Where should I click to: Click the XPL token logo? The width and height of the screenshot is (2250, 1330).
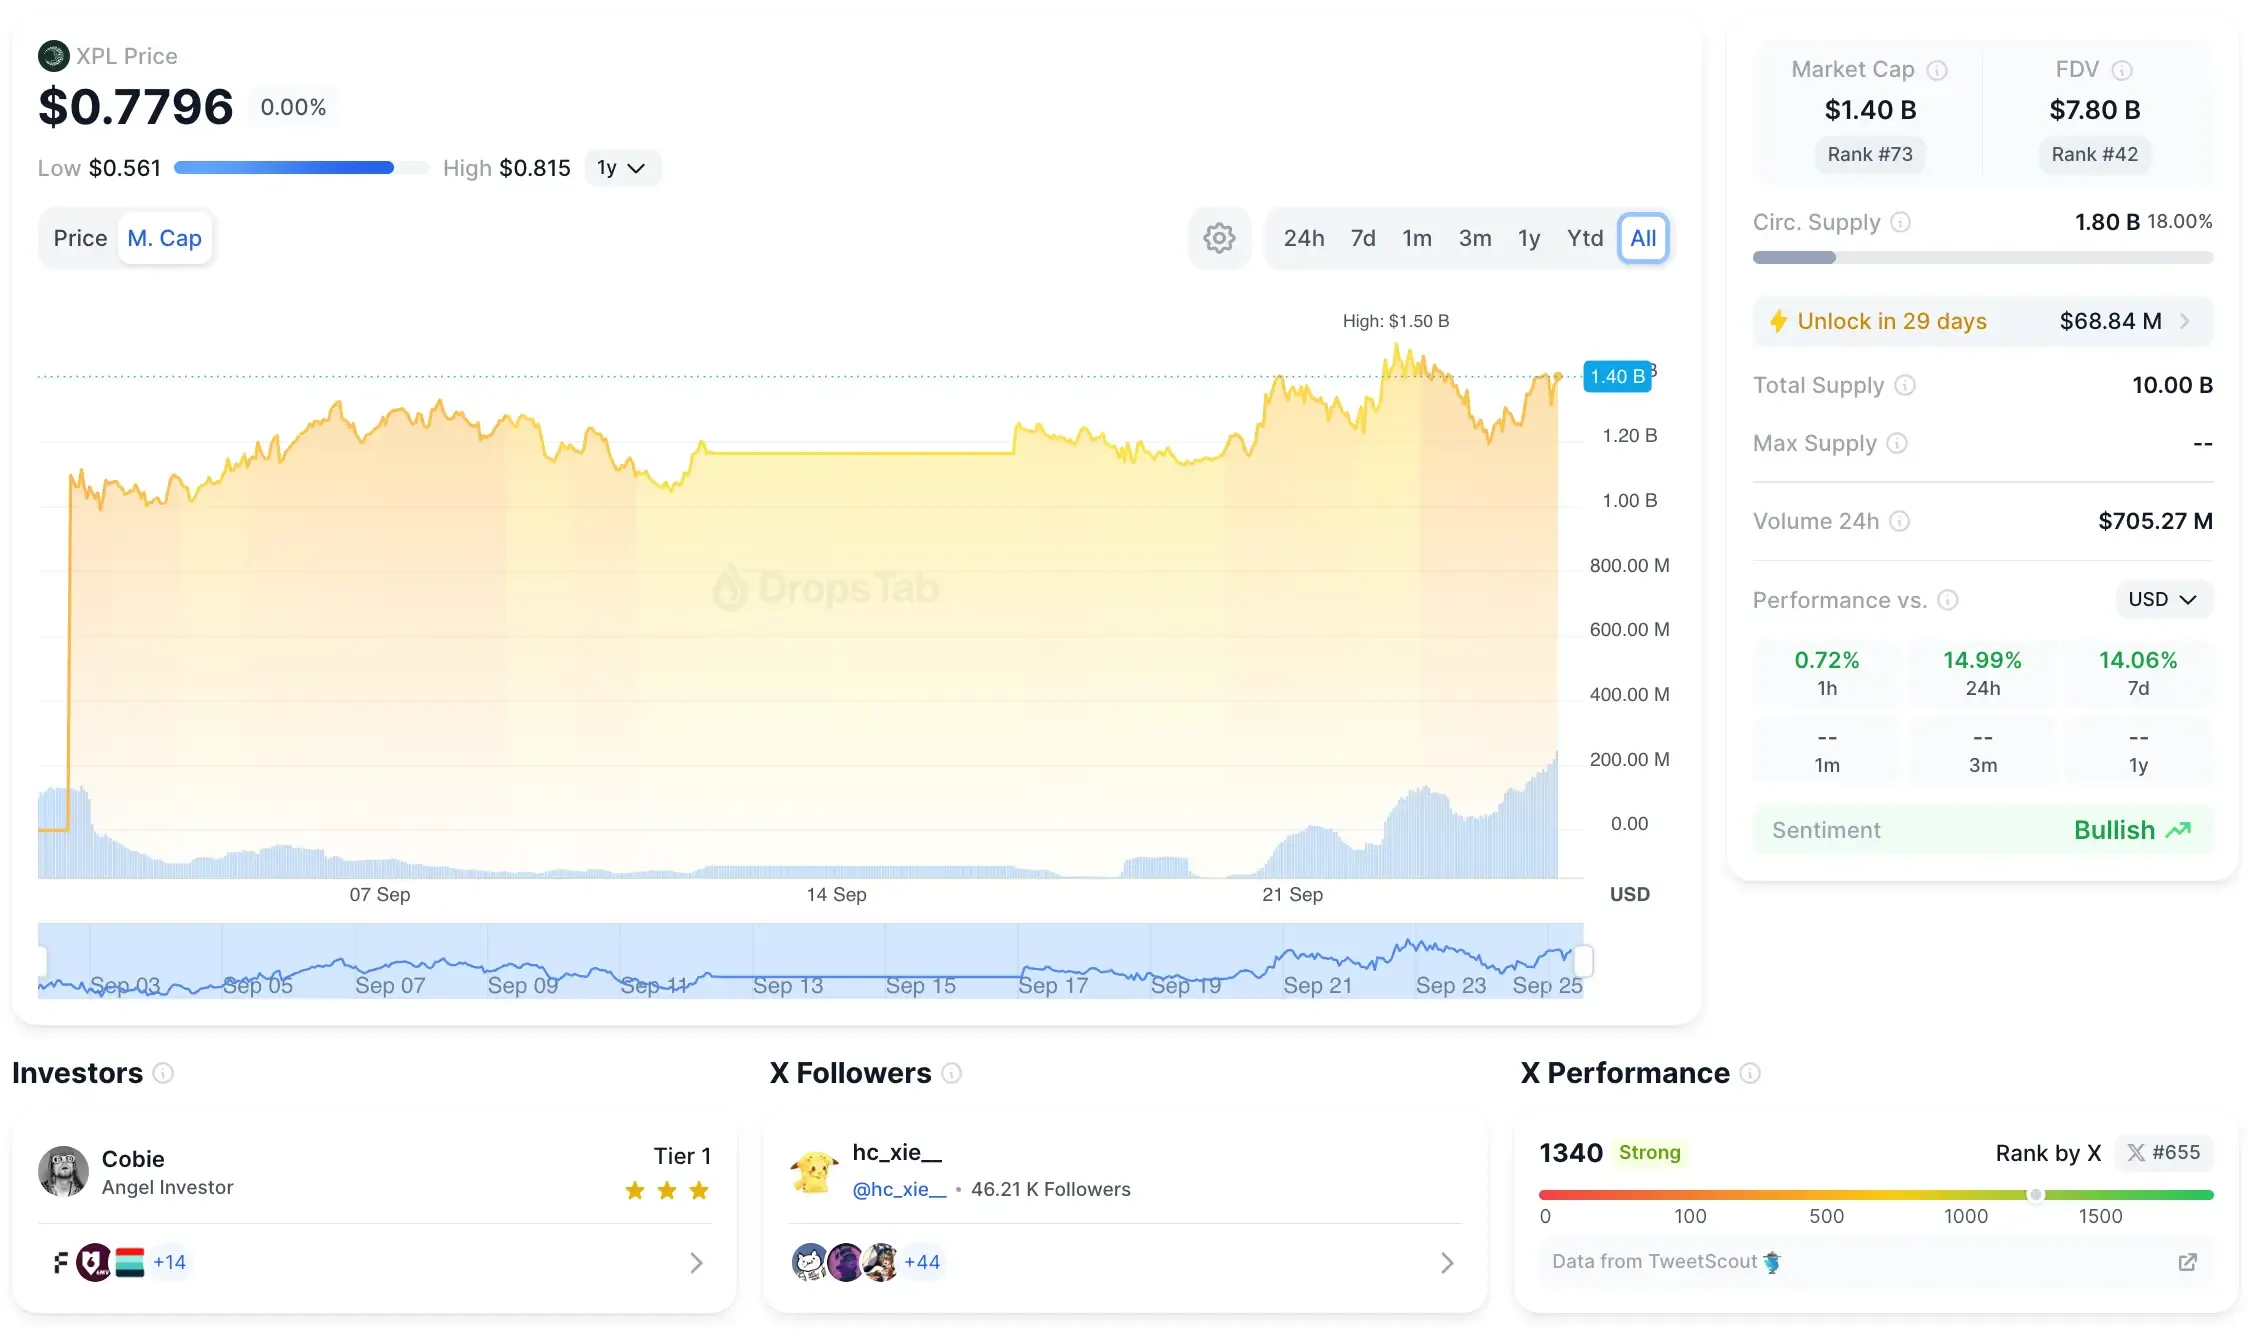click(53, 55)
